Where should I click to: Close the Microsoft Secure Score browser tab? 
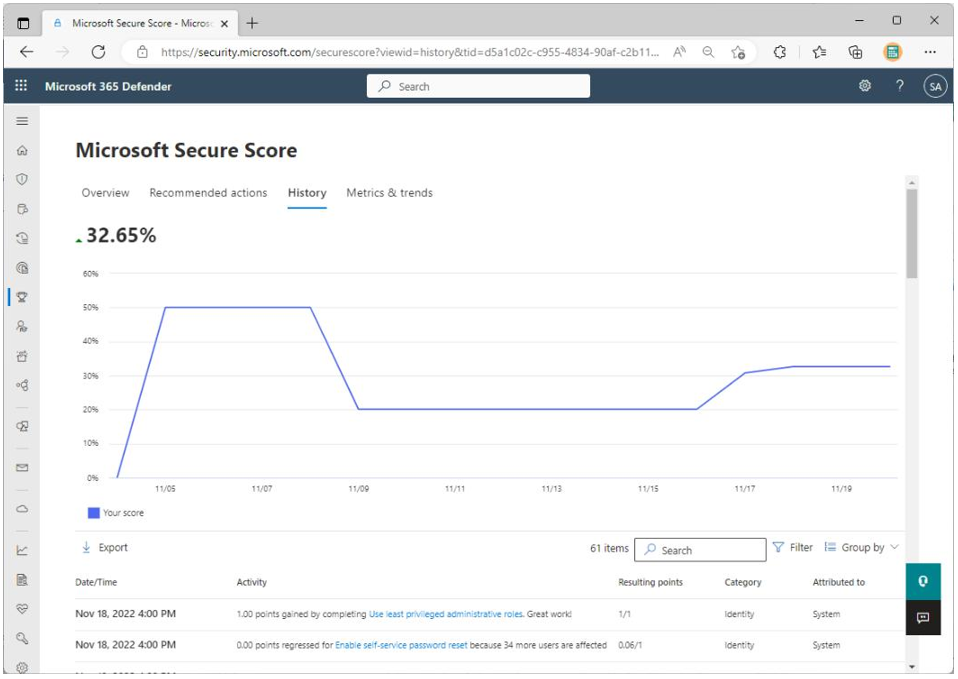click(x=224, y=24)
